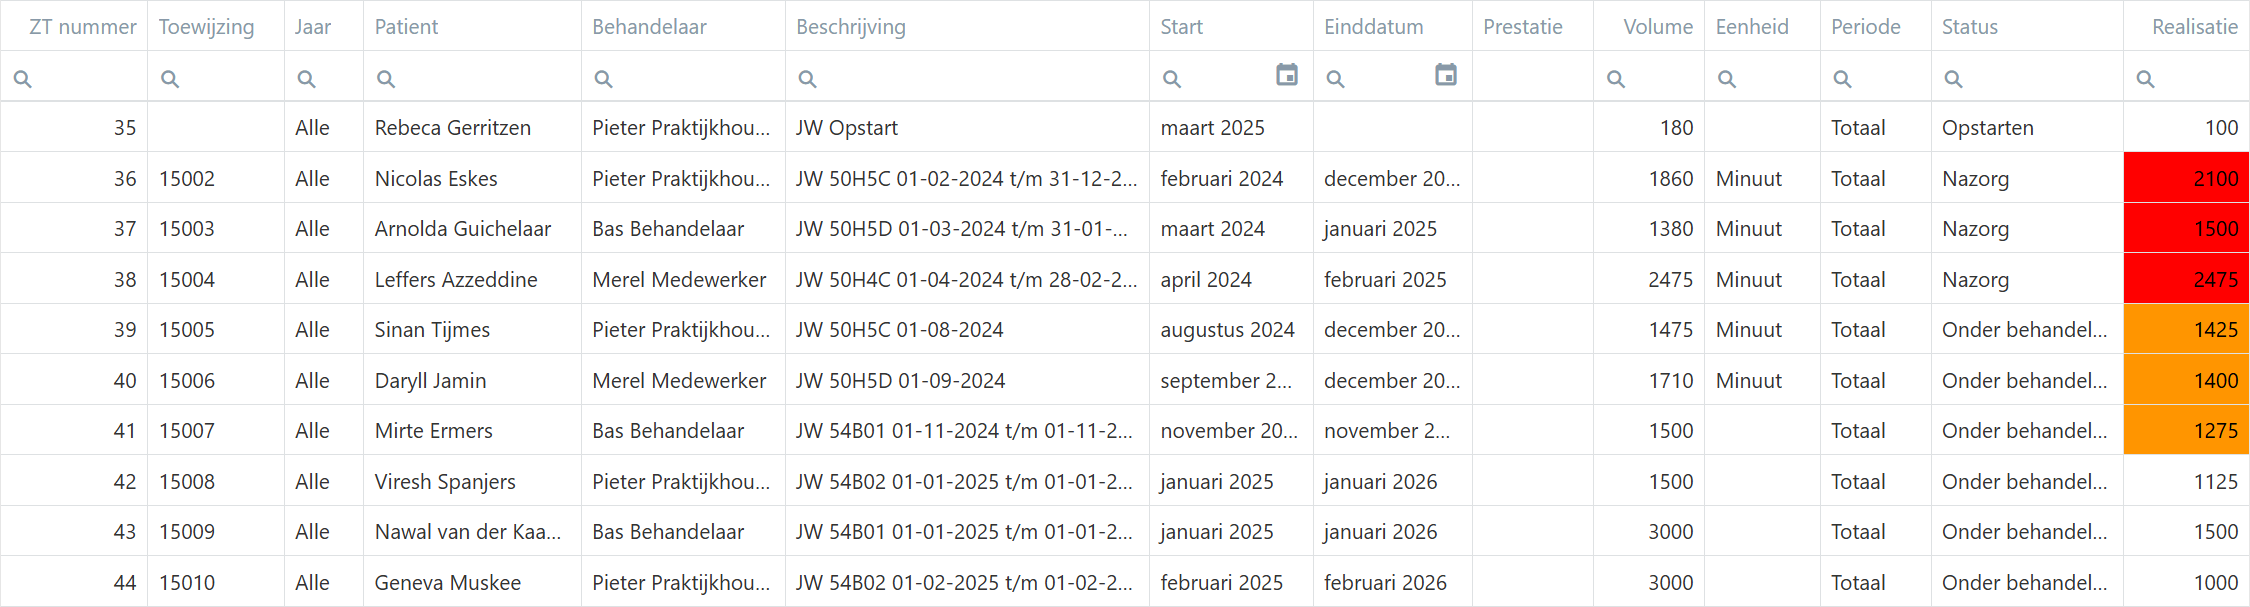Click the Behandelaar filter search icon
Image resolution: width=2250 pixels, height=607 pixels.
(603, 79)
